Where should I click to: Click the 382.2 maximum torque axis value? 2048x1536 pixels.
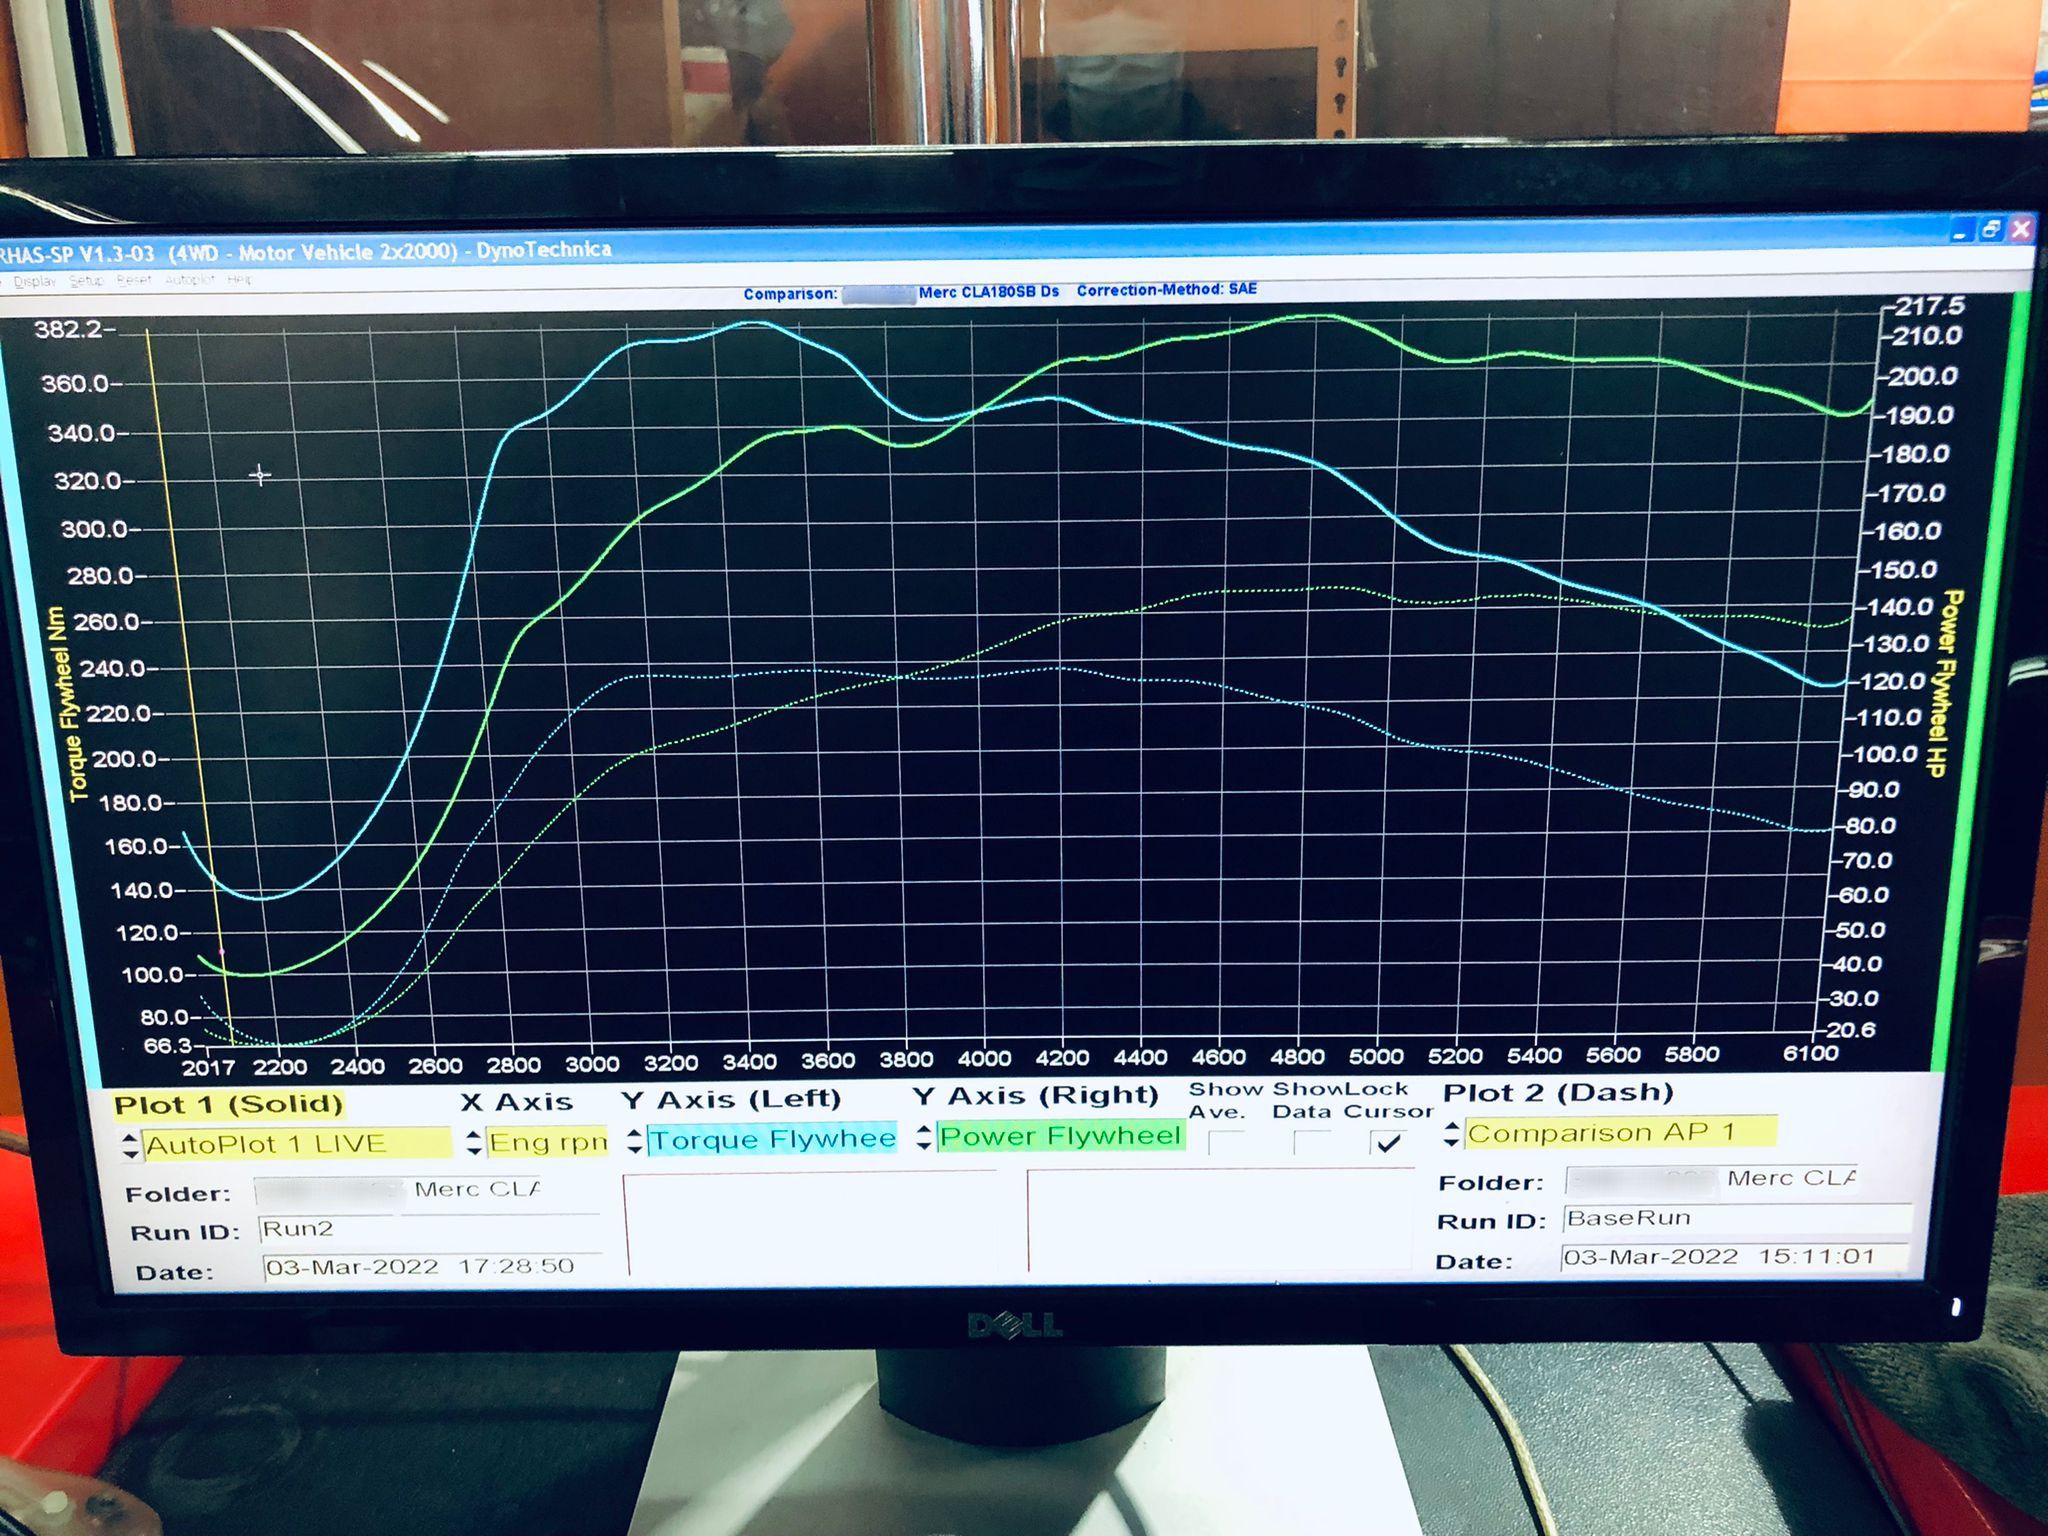(68, 329)
